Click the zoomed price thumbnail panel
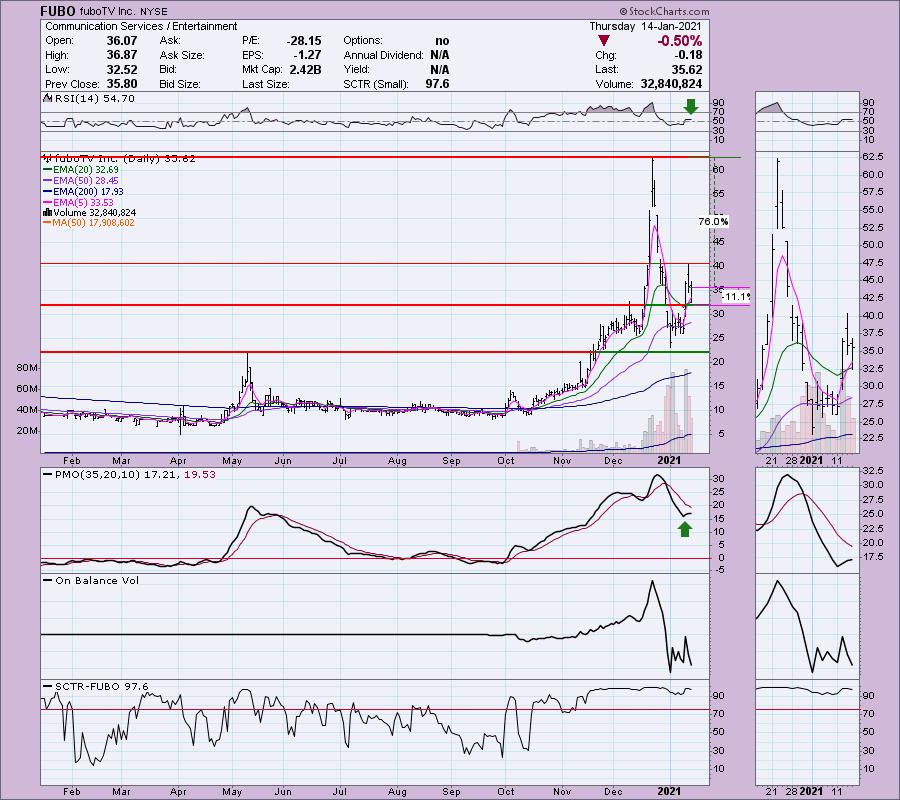Screen dimensions: 900x800 pyautogui.click(x=807, y=303)
